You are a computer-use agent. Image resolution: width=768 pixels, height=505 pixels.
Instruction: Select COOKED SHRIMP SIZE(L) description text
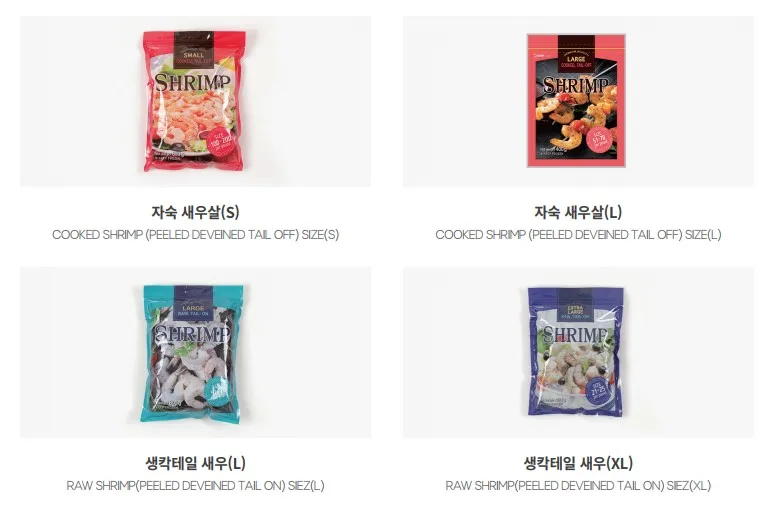tap(578, 235)
